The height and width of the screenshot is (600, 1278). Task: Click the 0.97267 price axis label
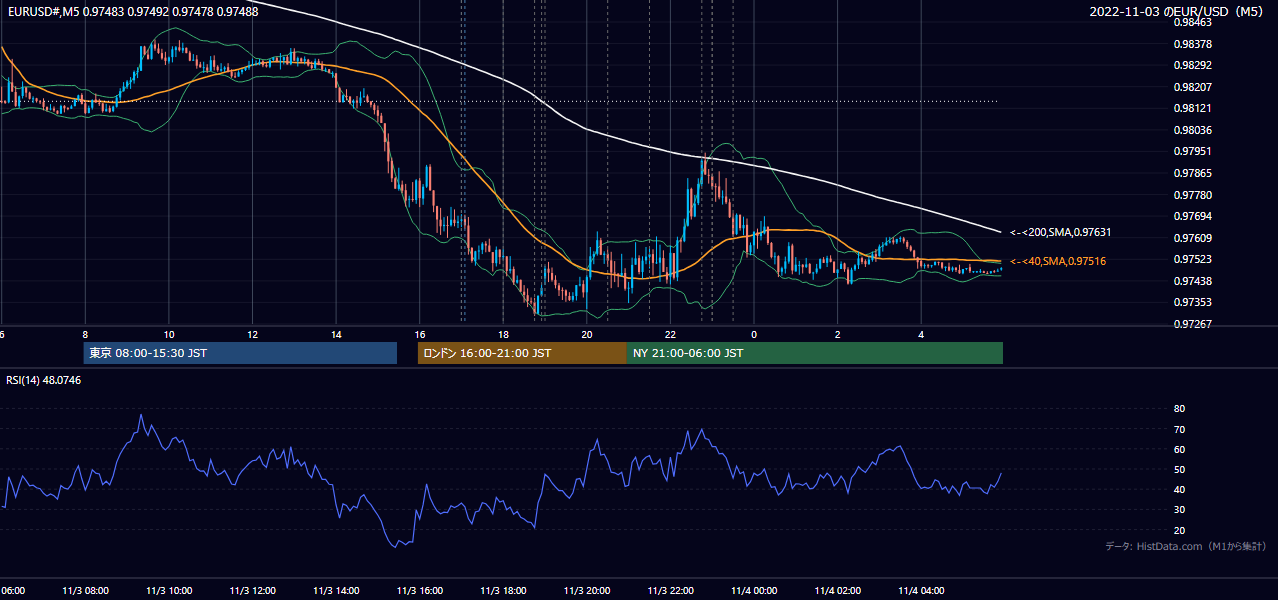click(1192, 324)
